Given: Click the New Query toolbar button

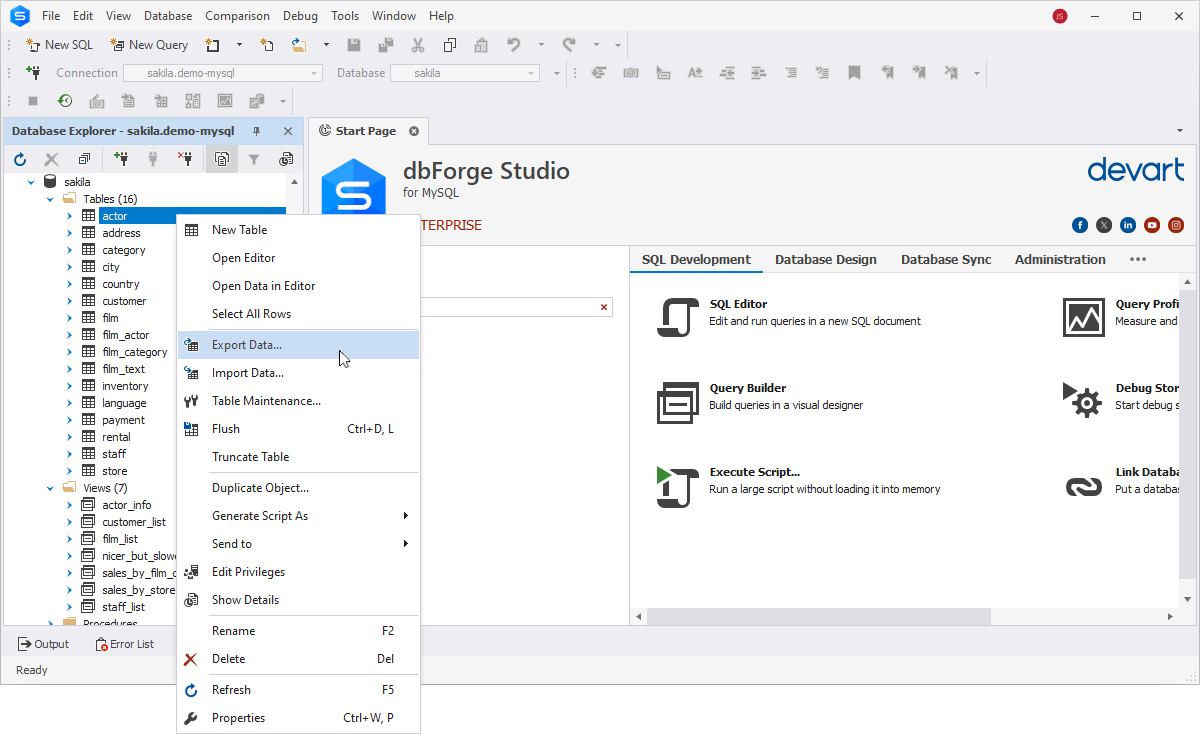Looking at the screenshot, I should tap(149, 45).
